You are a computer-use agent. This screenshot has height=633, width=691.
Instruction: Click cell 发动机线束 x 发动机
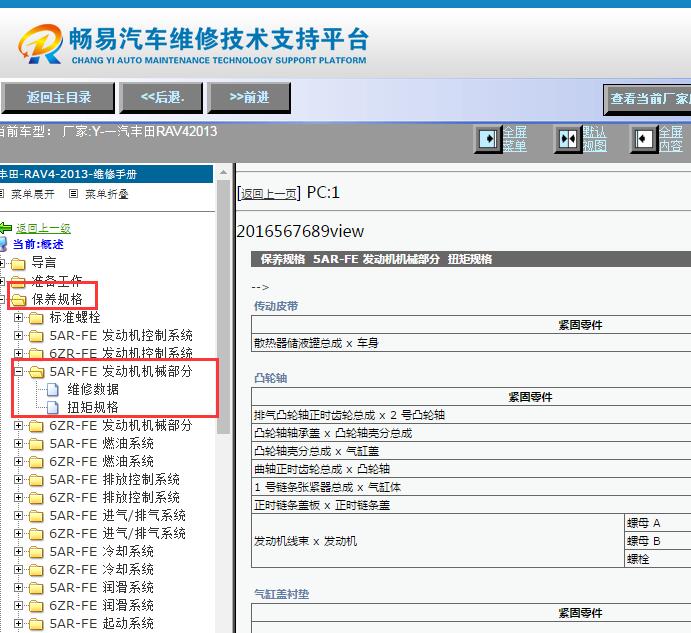438,541
